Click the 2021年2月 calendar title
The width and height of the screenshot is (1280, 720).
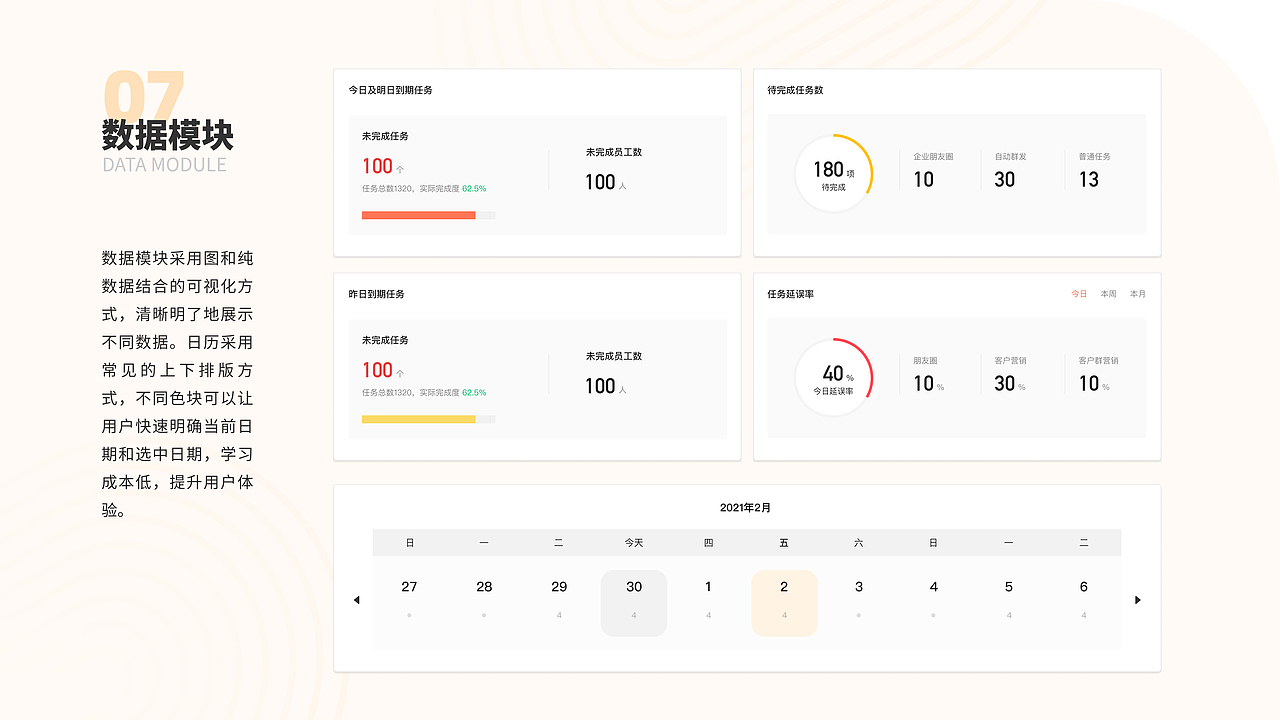click(x=746, y=508)
